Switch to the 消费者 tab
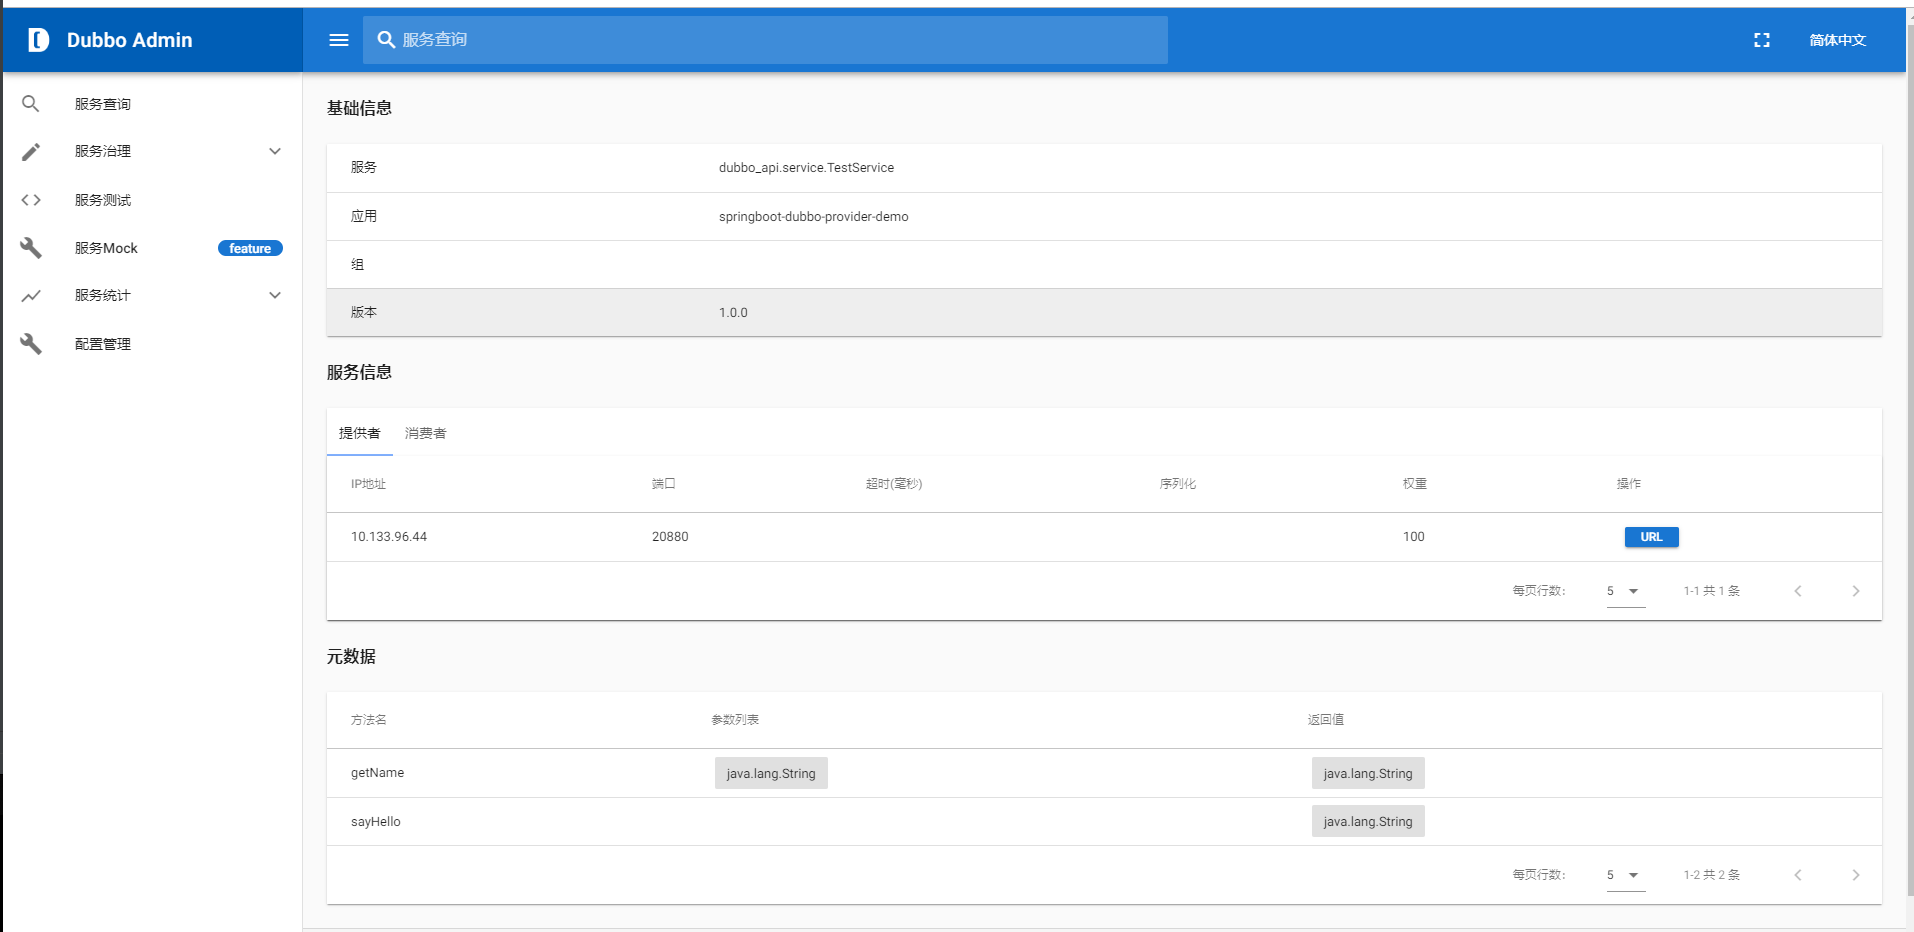Image resolution: width=1914 pixels, height=932 pixels. (426, 433)
